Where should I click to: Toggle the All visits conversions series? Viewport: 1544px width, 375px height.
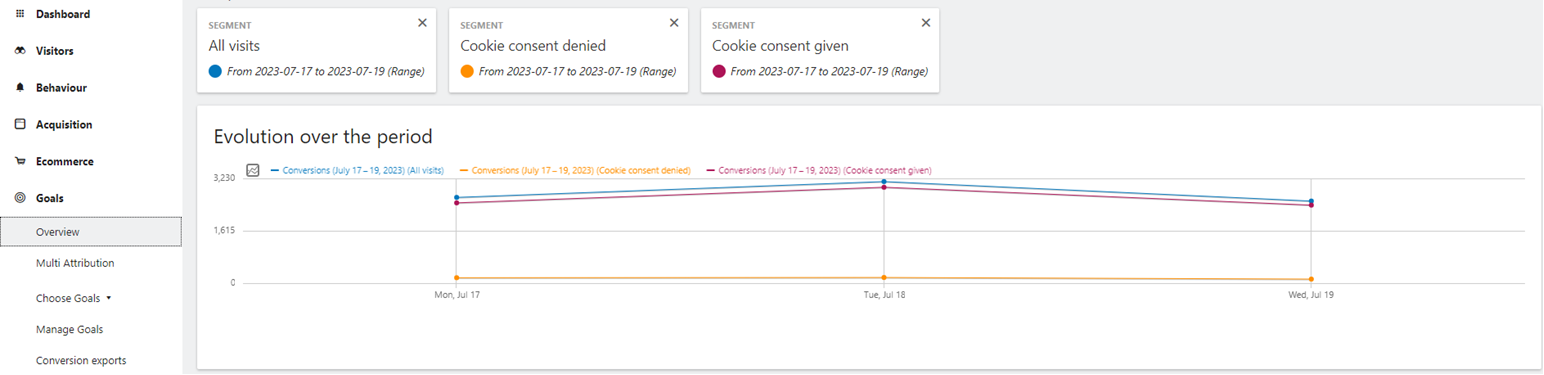[357, 171]
